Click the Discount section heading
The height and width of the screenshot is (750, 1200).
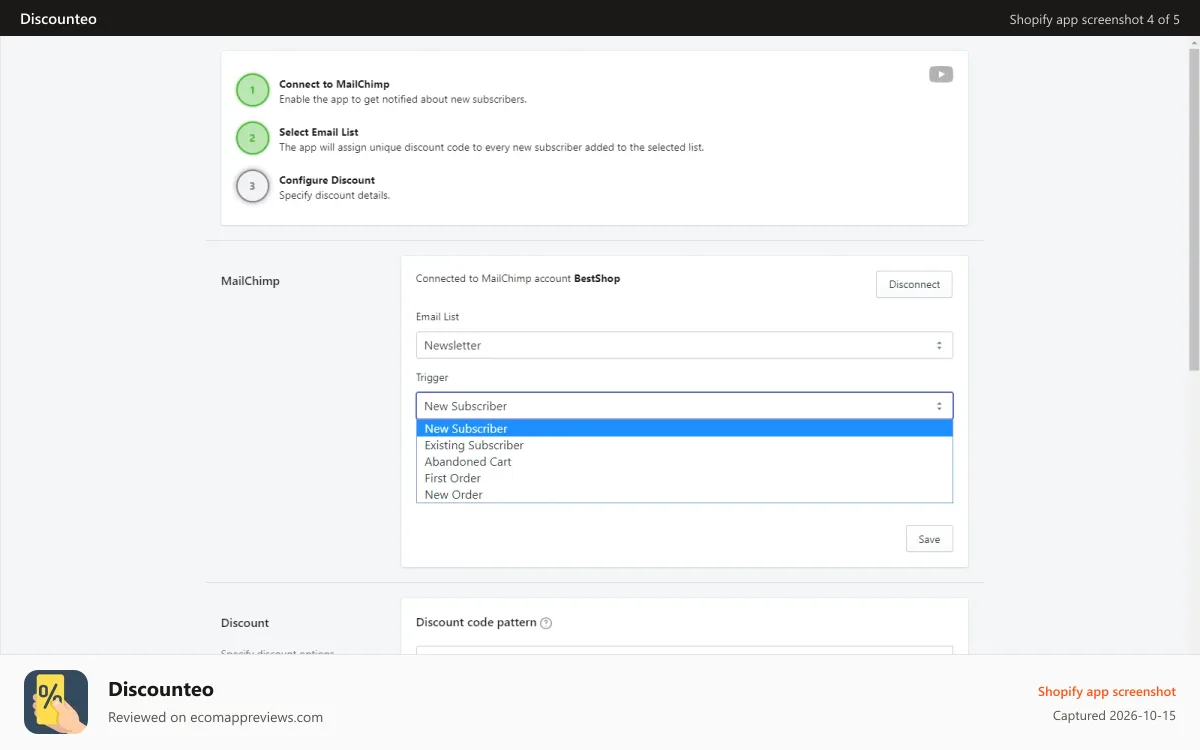pyautogui.click(x=245, y=623)
